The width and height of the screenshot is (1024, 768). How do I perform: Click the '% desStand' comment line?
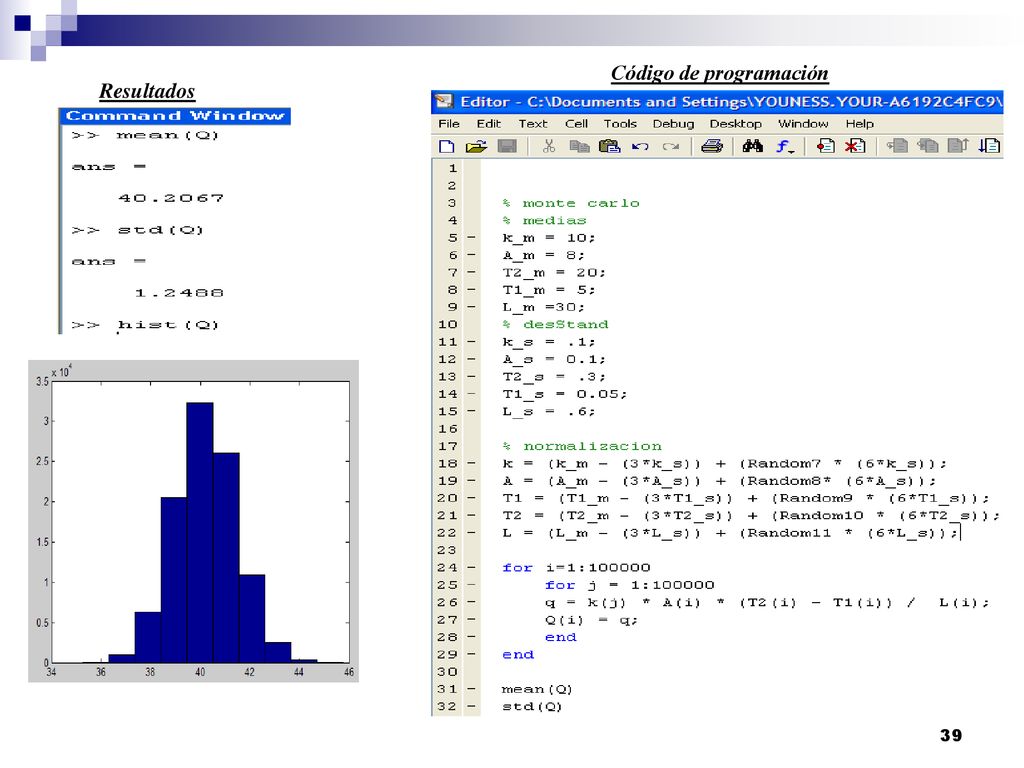[555, 325]
